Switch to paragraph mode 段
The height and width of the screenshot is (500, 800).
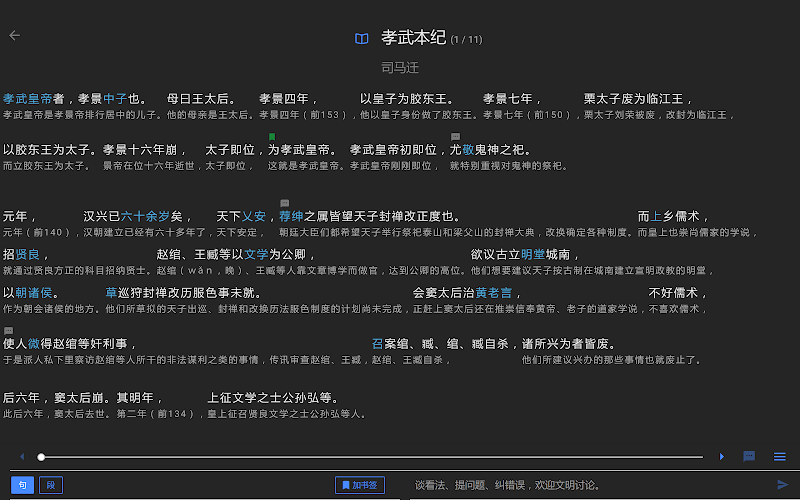50,485
